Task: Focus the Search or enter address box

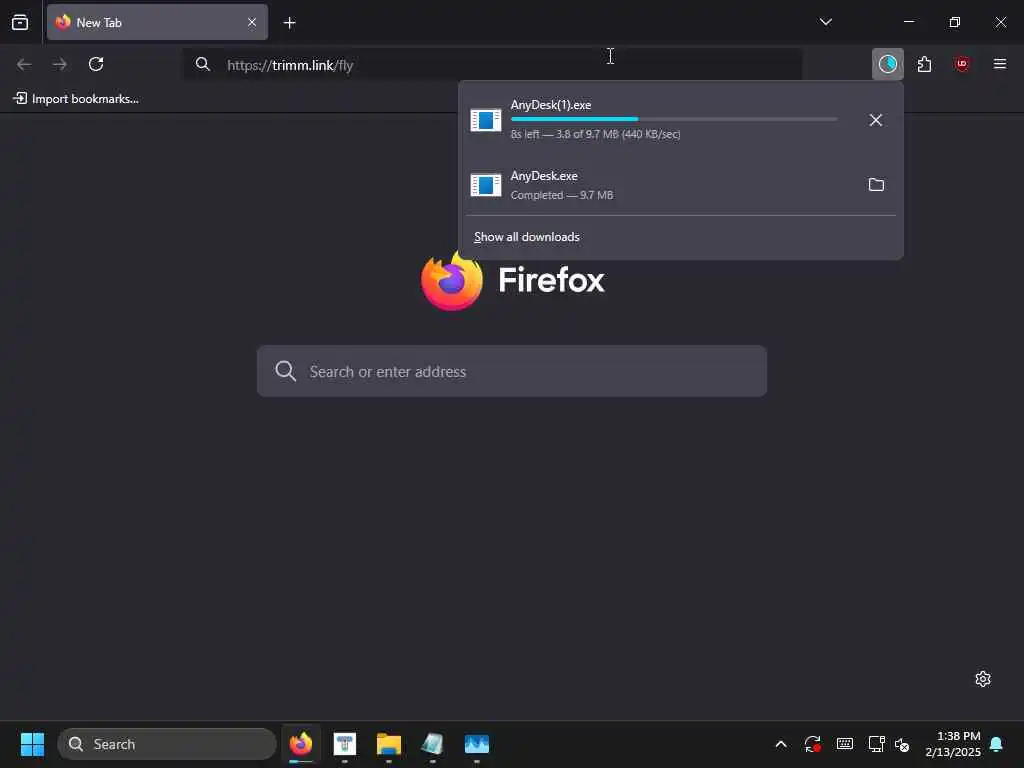Action: tap(511, 371)
